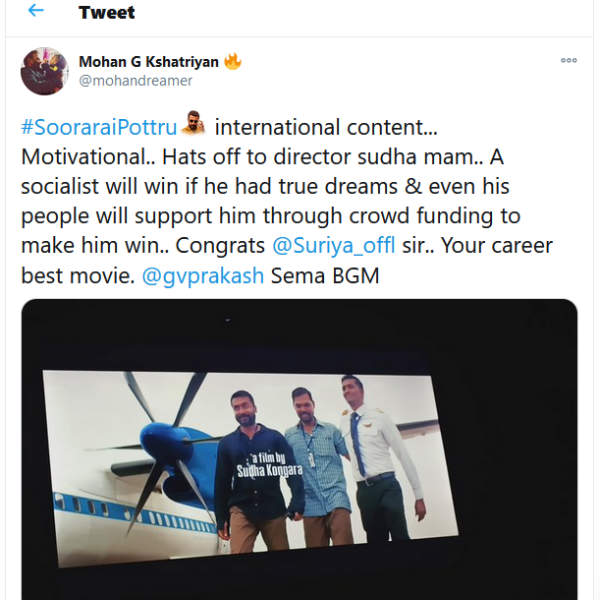Open the tweet's more options menu
Image resolution: width=600 pixels, height=600 pixels.
(x=569, y=61)
